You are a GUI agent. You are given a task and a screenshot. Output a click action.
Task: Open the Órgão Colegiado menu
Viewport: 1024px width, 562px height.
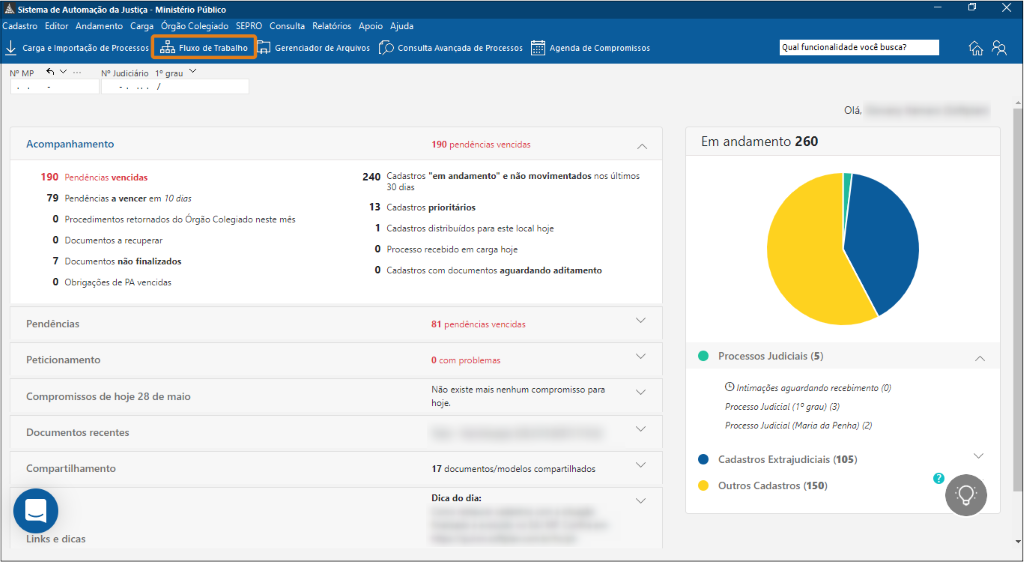coord(195,26)
